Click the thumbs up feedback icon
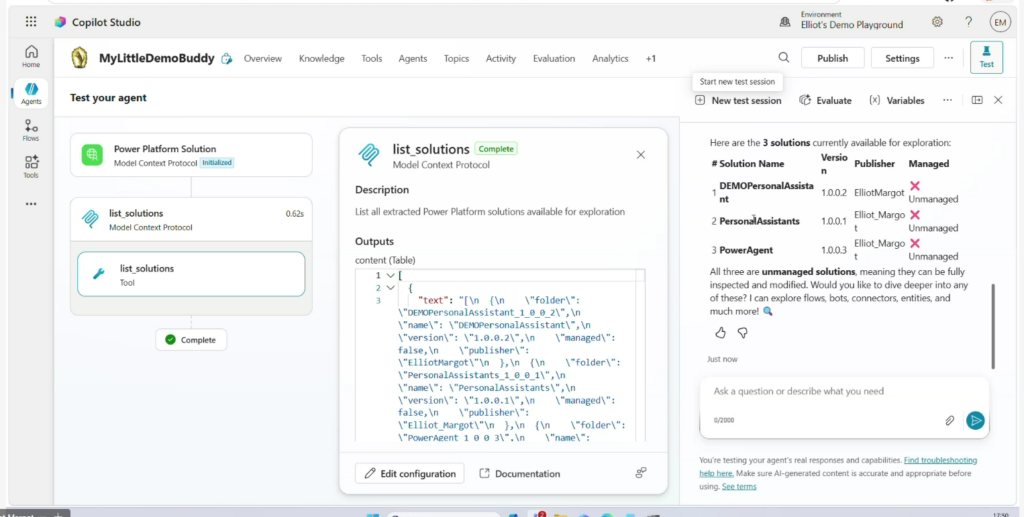 pyautogui.click(x=720, y=332)
